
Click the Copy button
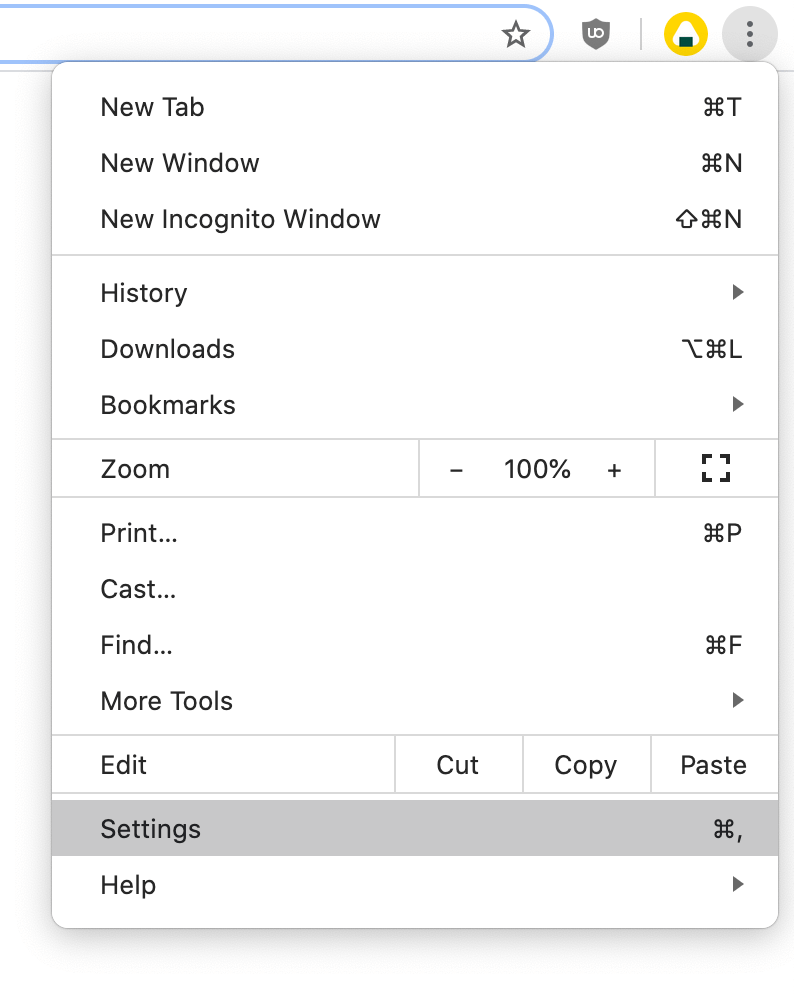click(587, 765)
